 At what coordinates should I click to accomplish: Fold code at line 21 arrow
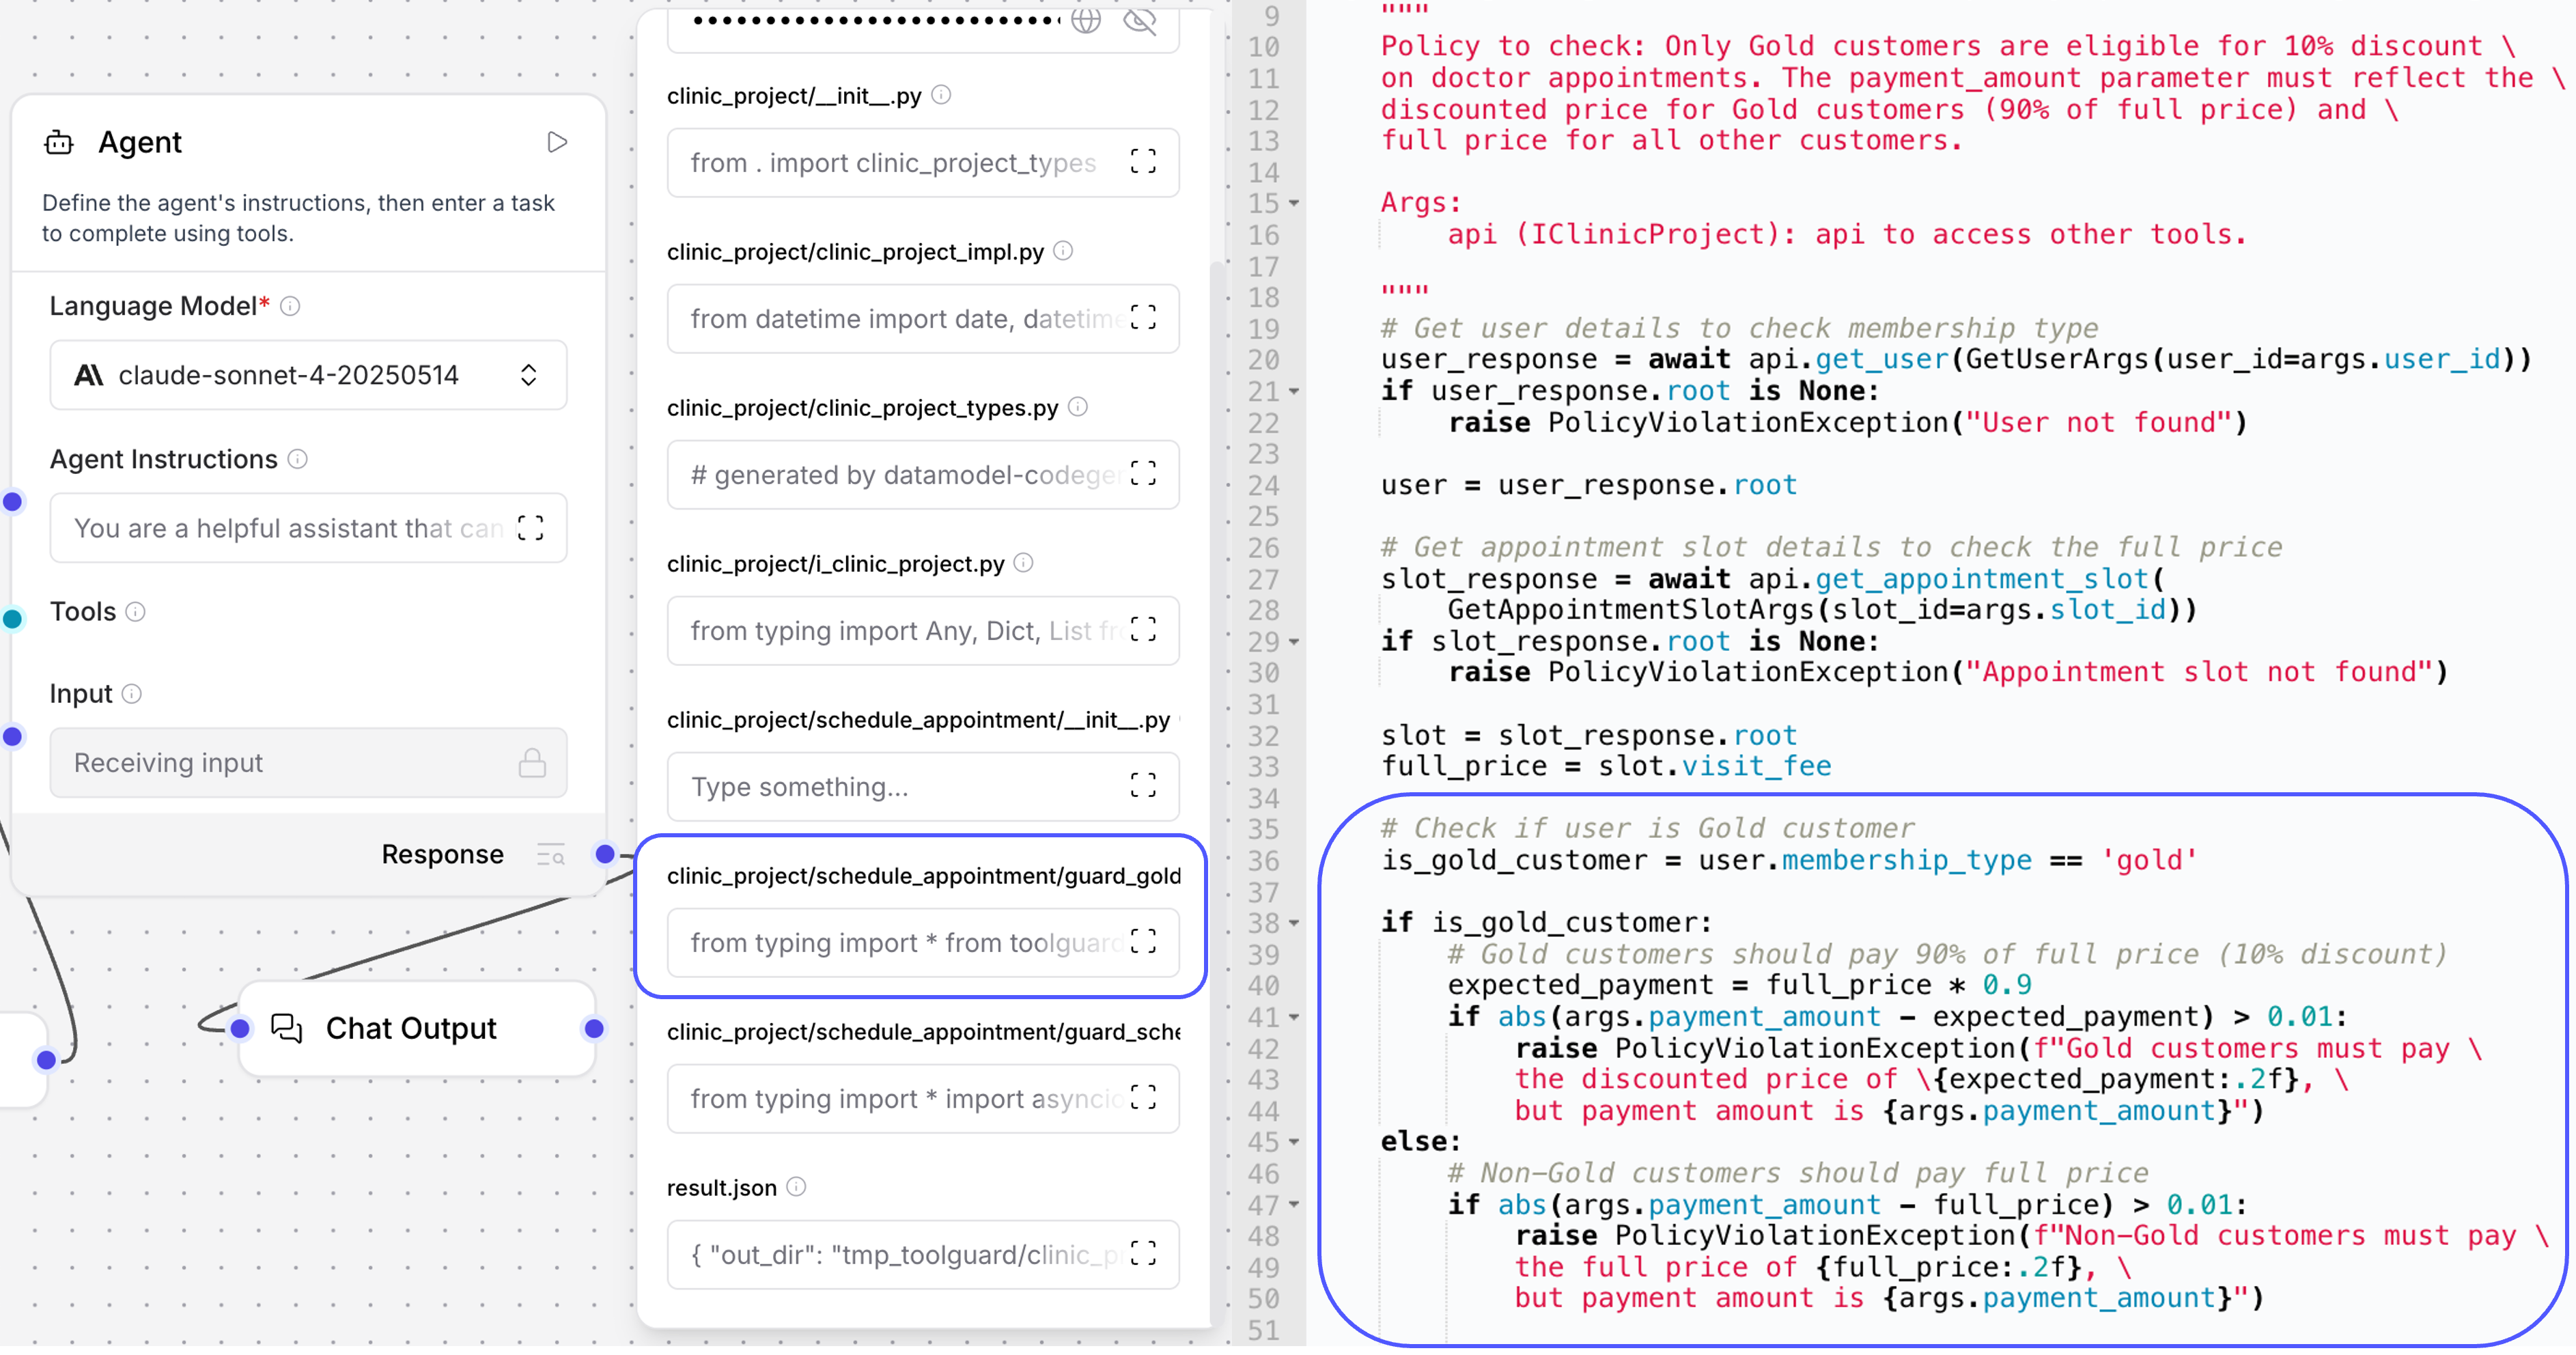point(1294,392)
